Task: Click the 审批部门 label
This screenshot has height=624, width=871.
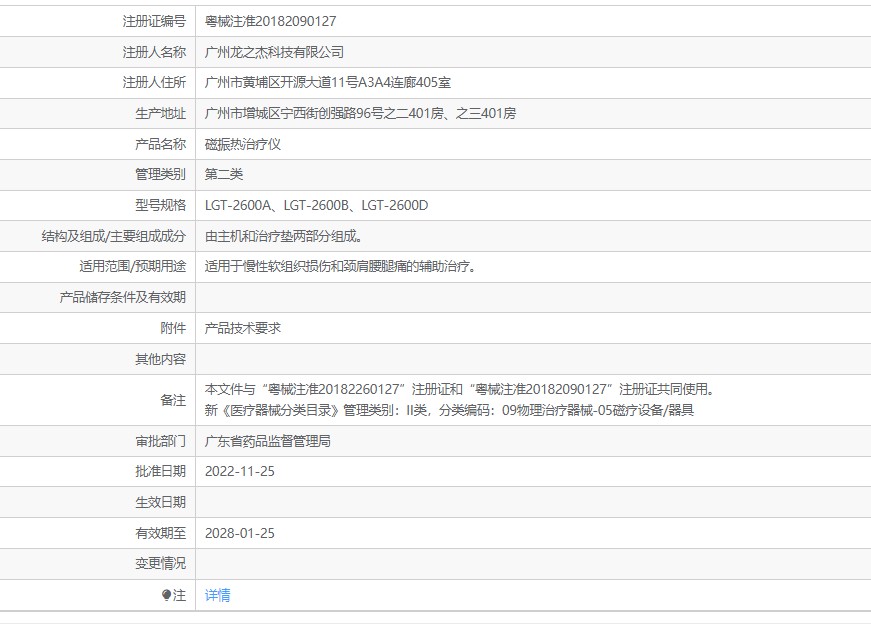Action: [161, 441]
